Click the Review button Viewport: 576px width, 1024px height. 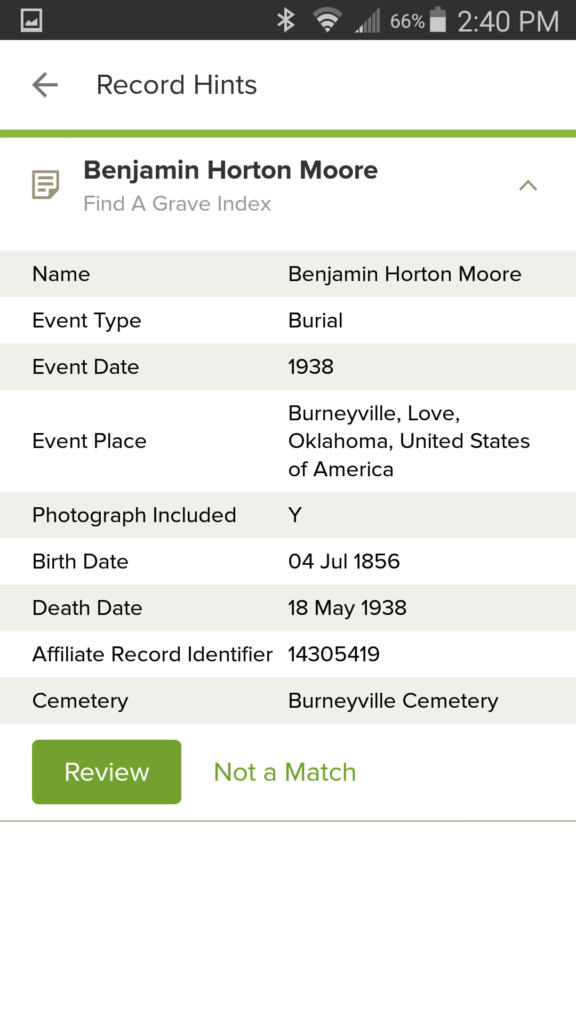pos(106,772)
